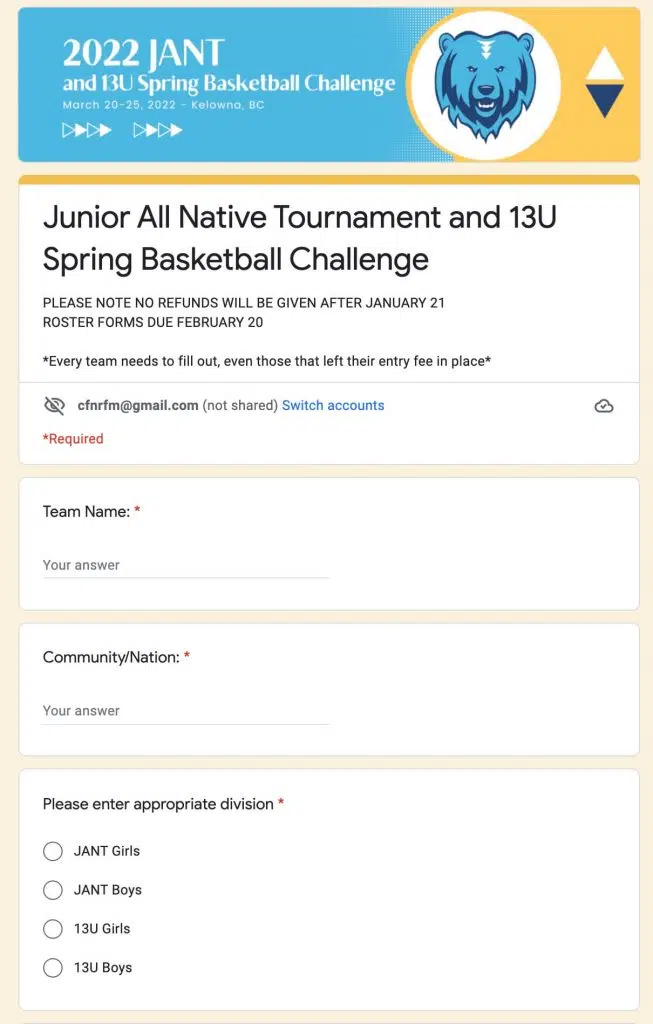Click the white arrows row in banner

click(x=122, y=130)
